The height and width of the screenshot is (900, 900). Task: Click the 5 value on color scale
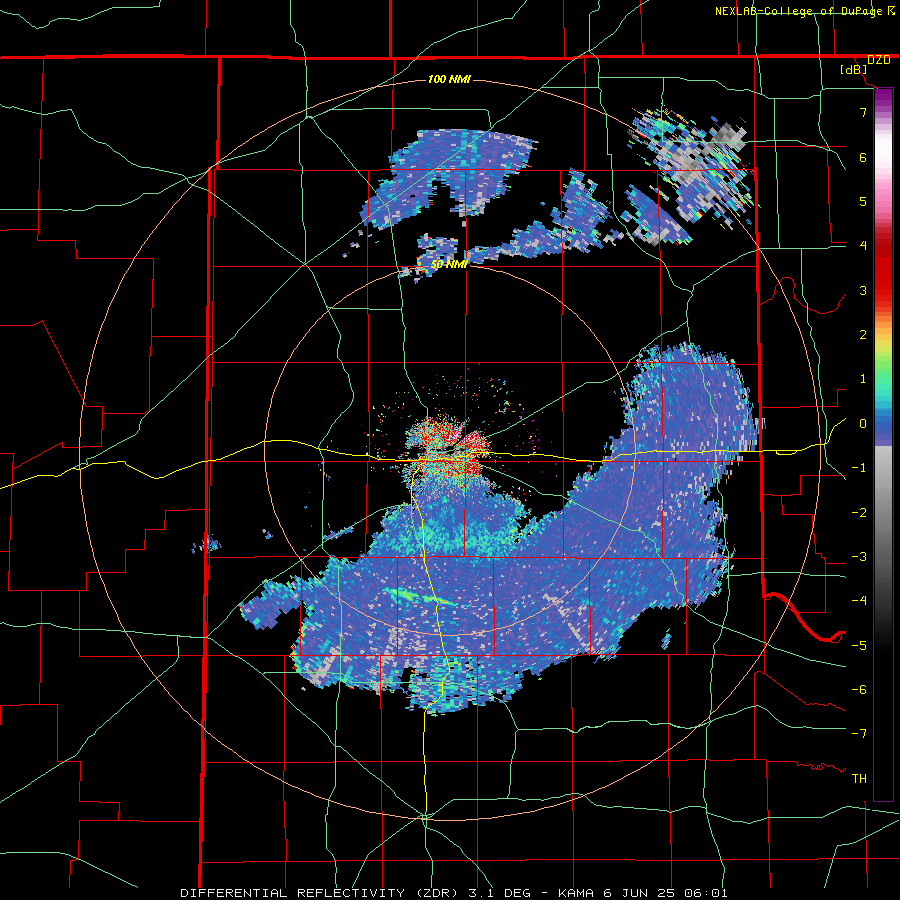(x=863, y=201)
